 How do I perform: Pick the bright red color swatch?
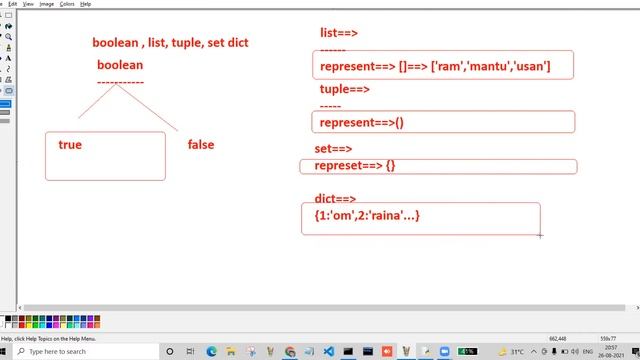22,325
